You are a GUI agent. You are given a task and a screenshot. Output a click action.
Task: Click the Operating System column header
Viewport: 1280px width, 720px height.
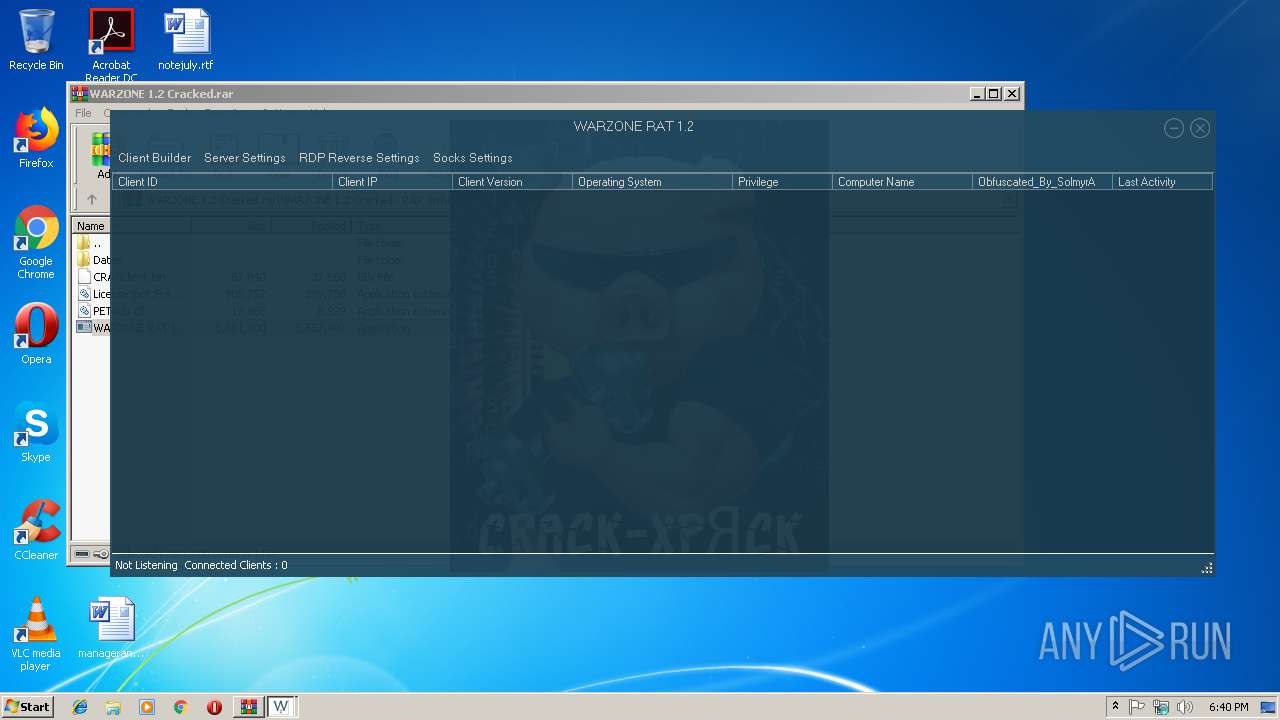(x=652, y=182)
